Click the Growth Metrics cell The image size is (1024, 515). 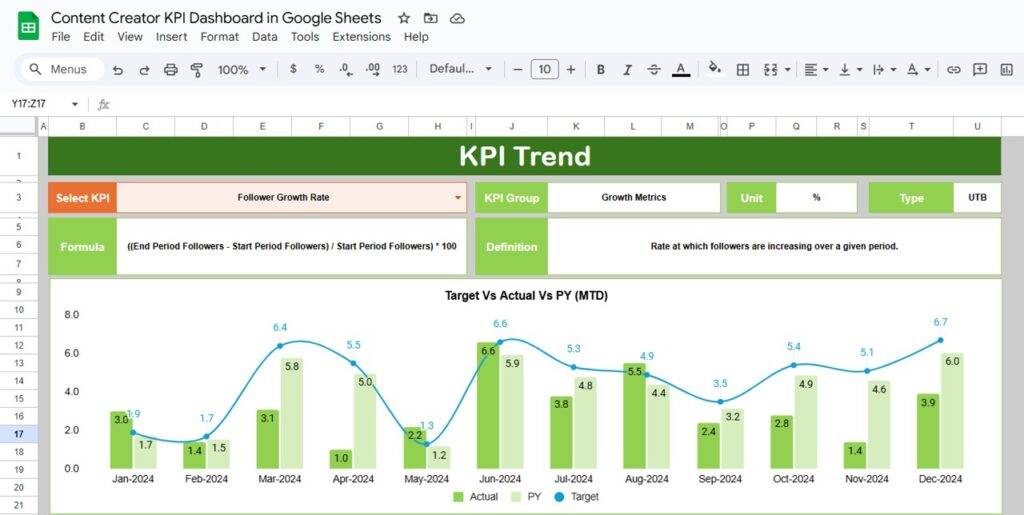(633, 197)
